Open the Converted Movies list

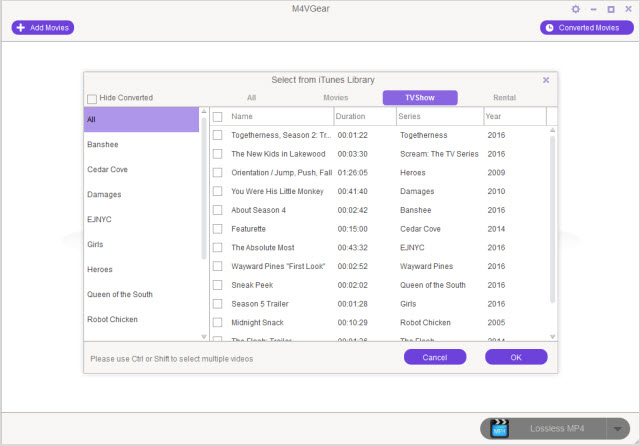(587, 28)
